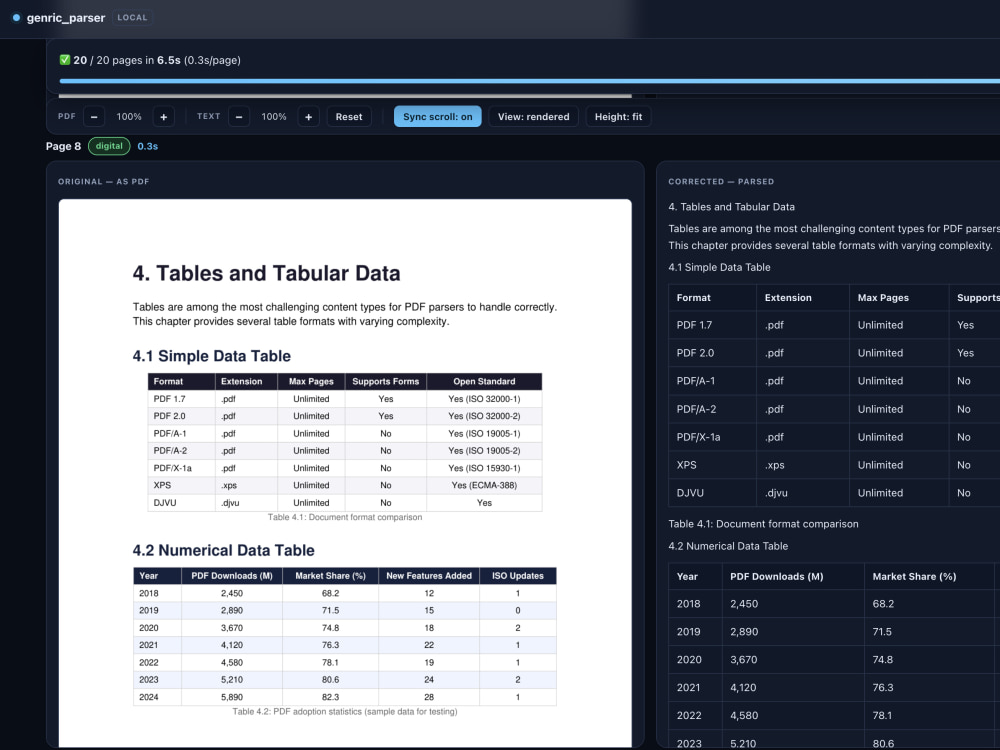Click parsed 4. Tables and Tabular Data line
This screenshot has height=750, width=1000.
[732, 207]
